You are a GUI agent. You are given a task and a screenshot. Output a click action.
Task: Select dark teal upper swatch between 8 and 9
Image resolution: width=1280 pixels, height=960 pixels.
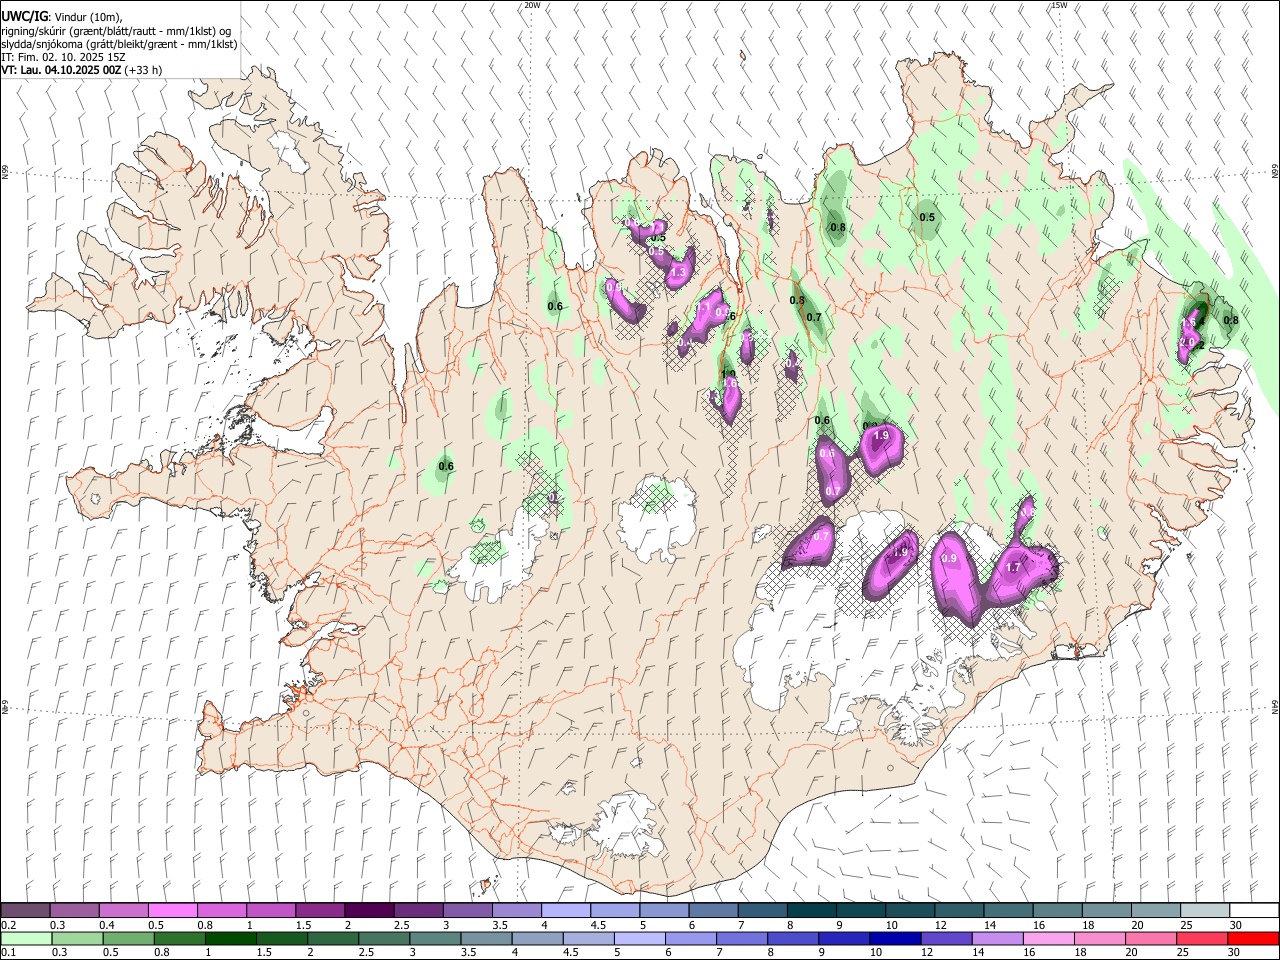tap(812, 910)
